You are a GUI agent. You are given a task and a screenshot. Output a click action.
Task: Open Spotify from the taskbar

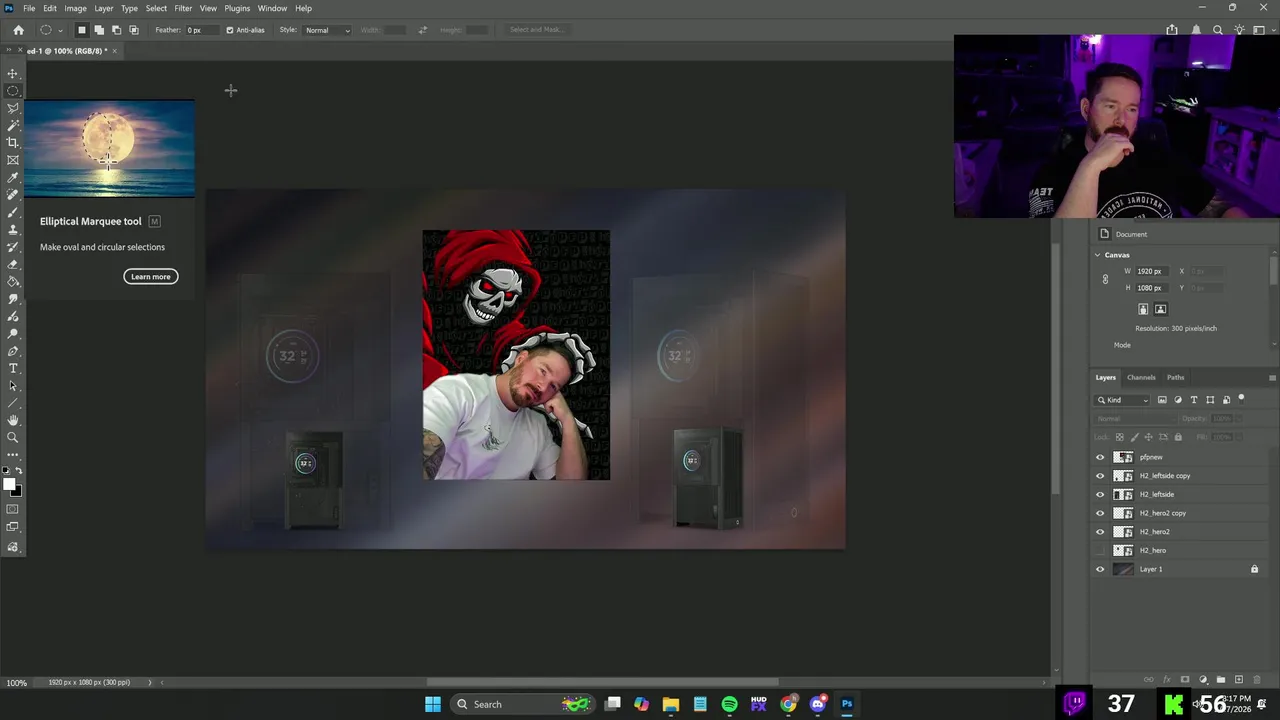click(x=729, y=704)
